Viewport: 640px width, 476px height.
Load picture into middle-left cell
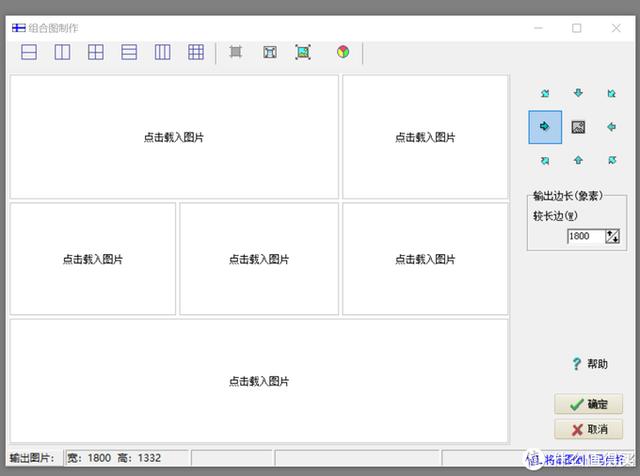coord(93,259)
